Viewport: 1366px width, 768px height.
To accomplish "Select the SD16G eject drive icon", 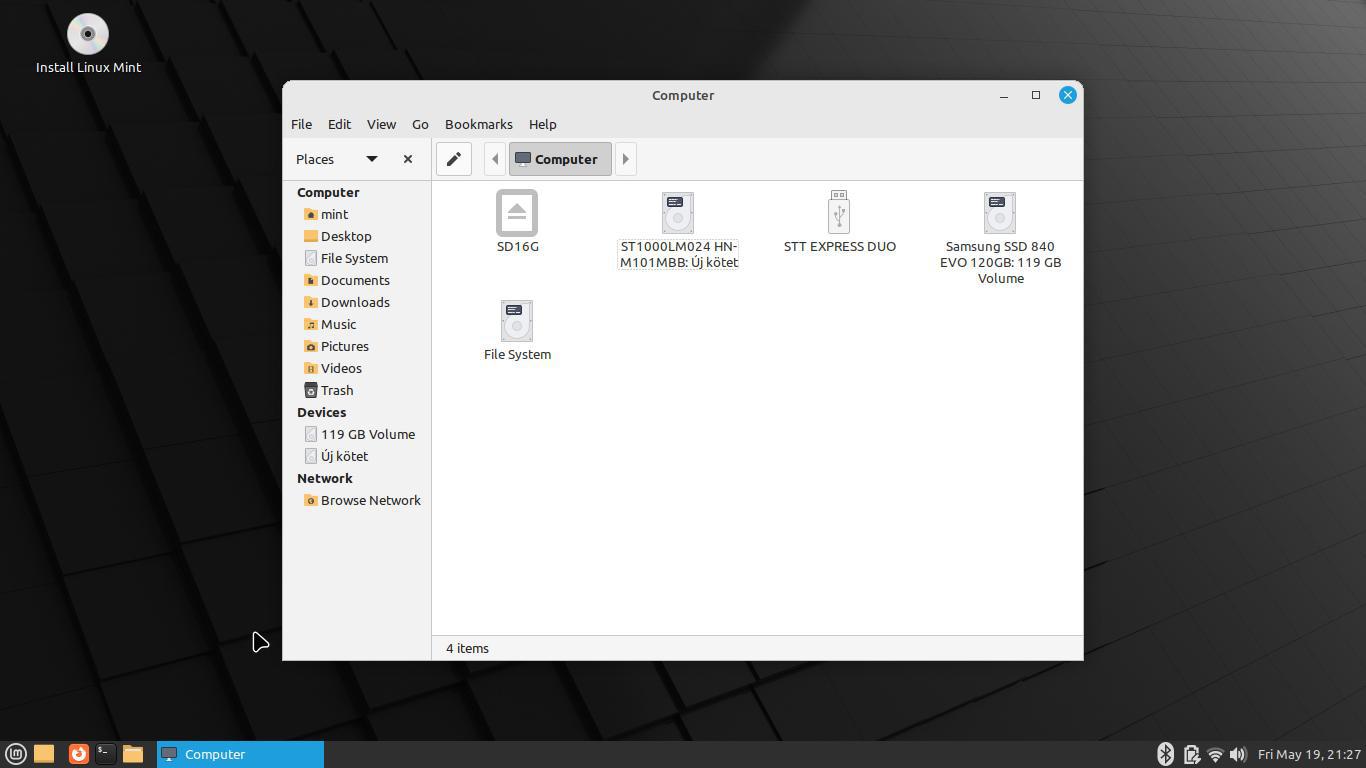I will click(517, 213).
